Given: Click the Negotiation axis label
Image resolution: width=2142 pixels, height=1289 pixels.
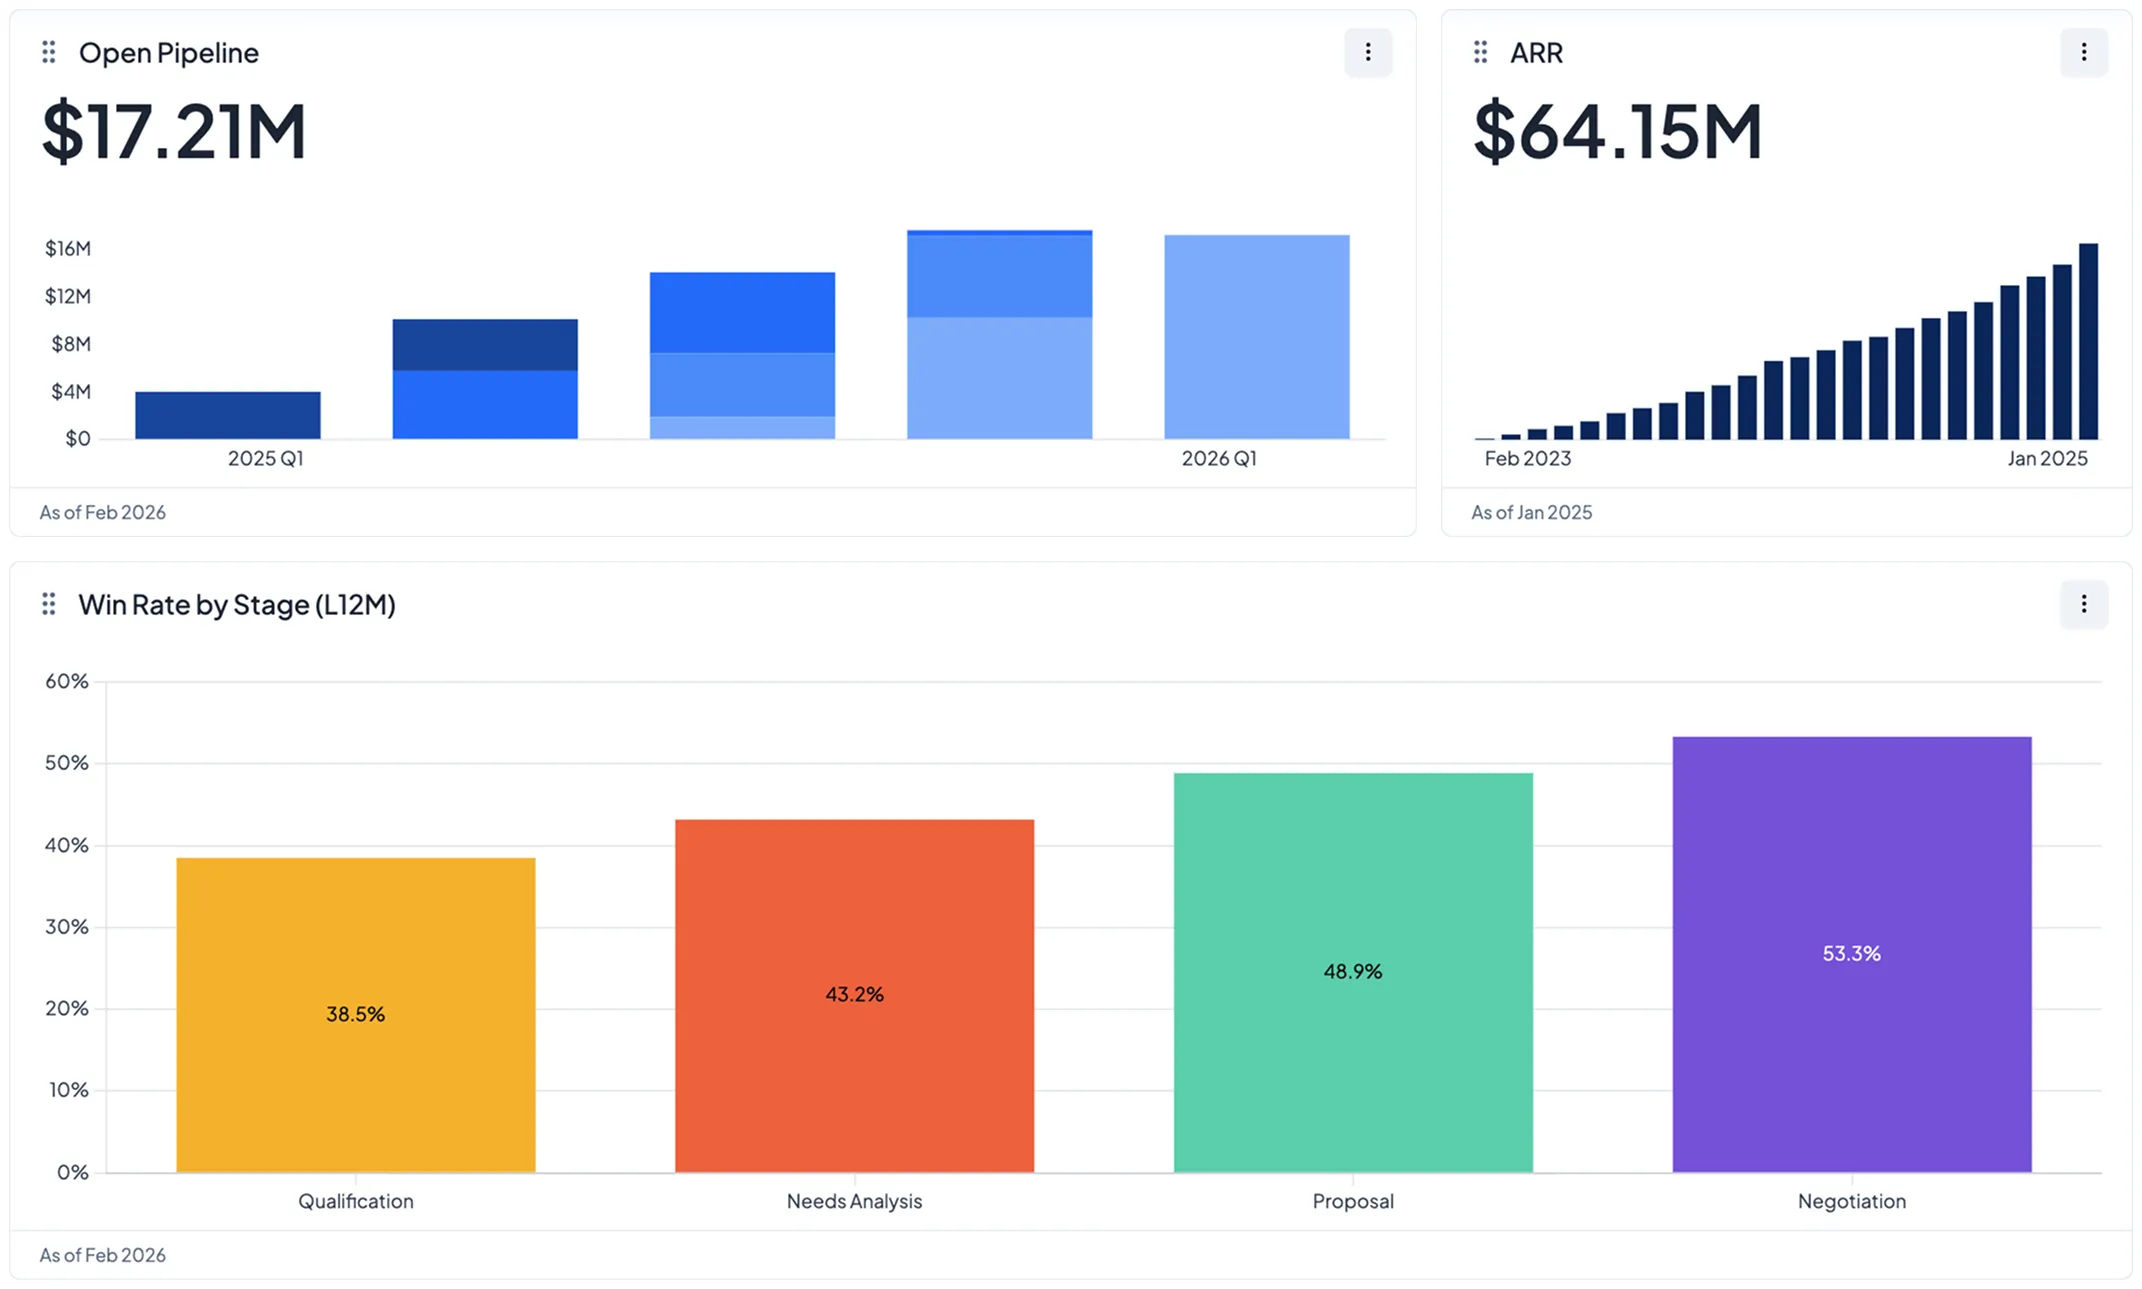Looking at the screenshot, I should 1851,1201.
